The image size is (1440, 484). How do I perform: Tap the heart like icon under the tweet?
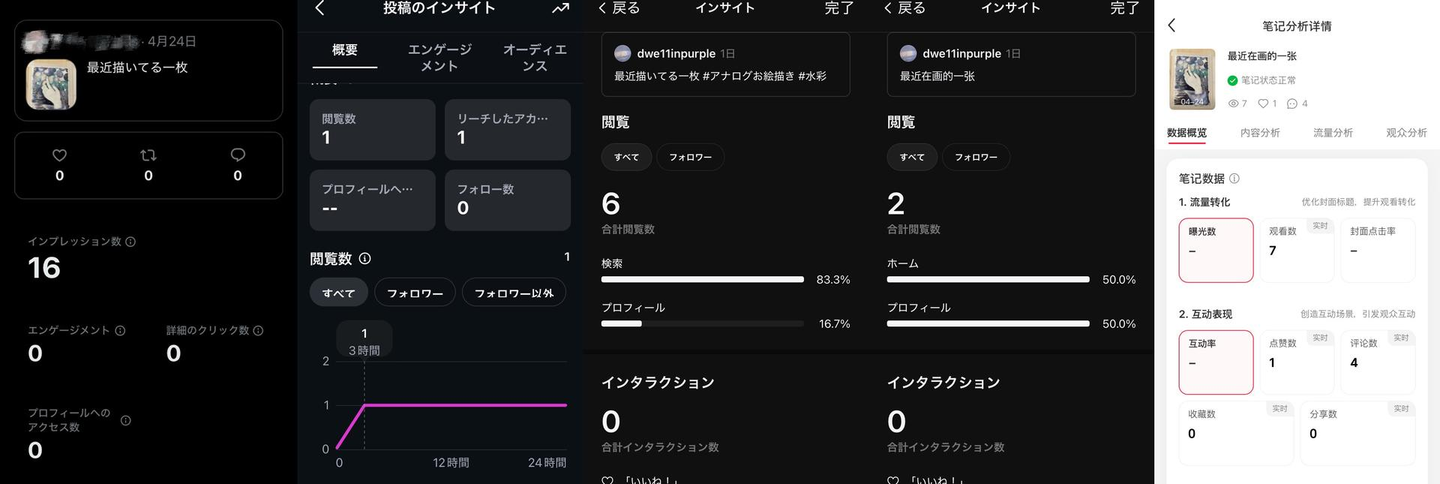59,155
